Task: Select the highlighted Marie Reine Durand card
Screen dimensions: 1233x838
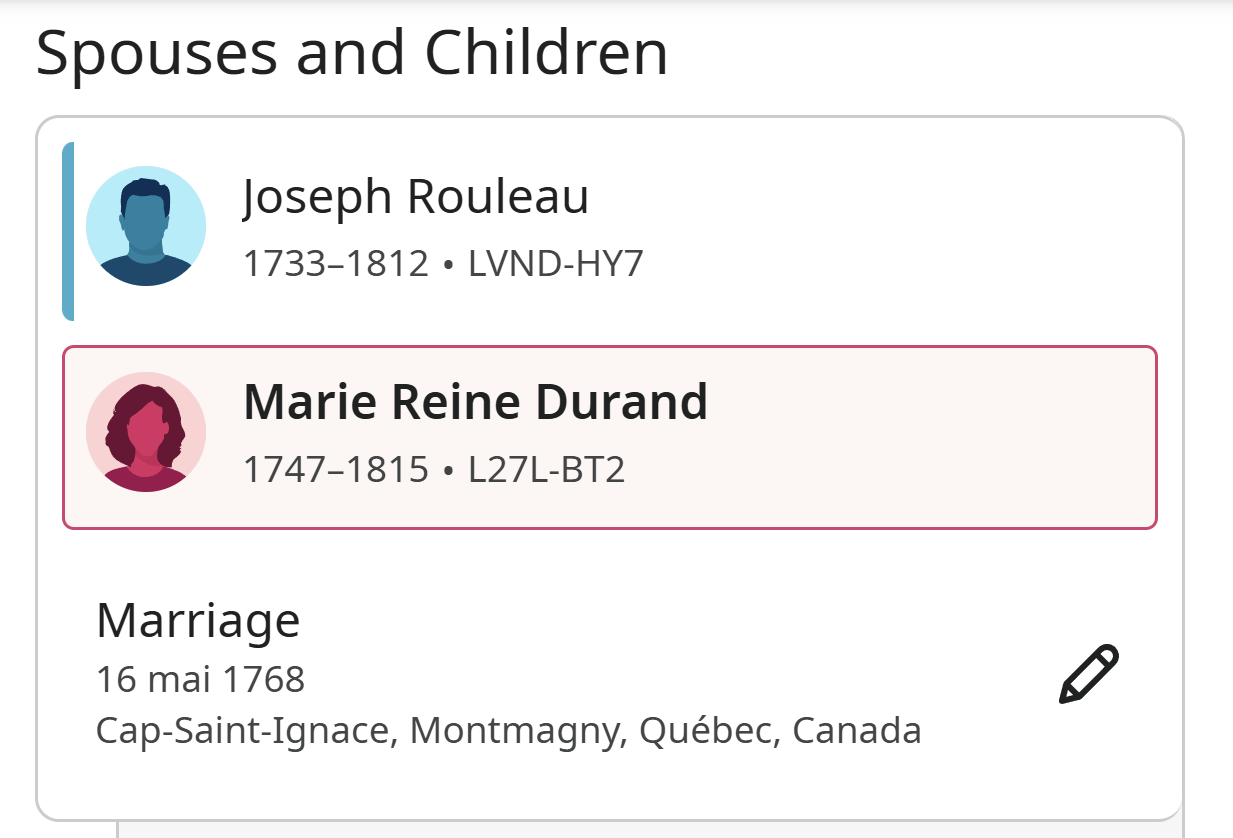Action: 610,437
